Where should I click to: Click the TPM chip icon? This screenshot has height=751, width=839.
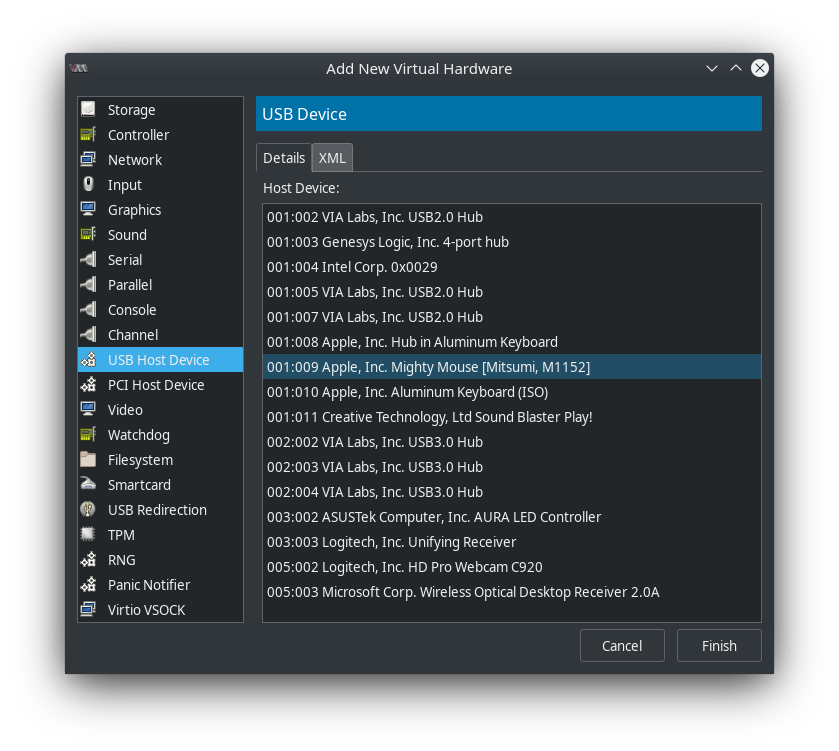[x=88, y=534]
